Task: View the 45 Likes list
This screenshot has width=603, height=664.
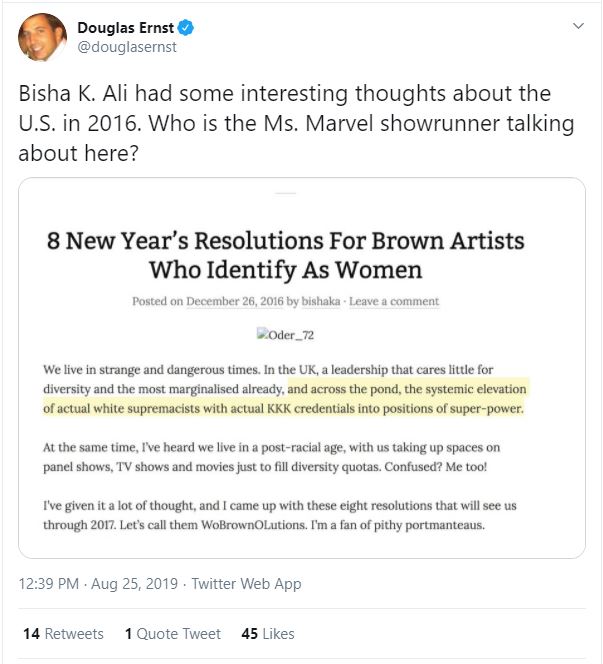Action: [268, 634]
